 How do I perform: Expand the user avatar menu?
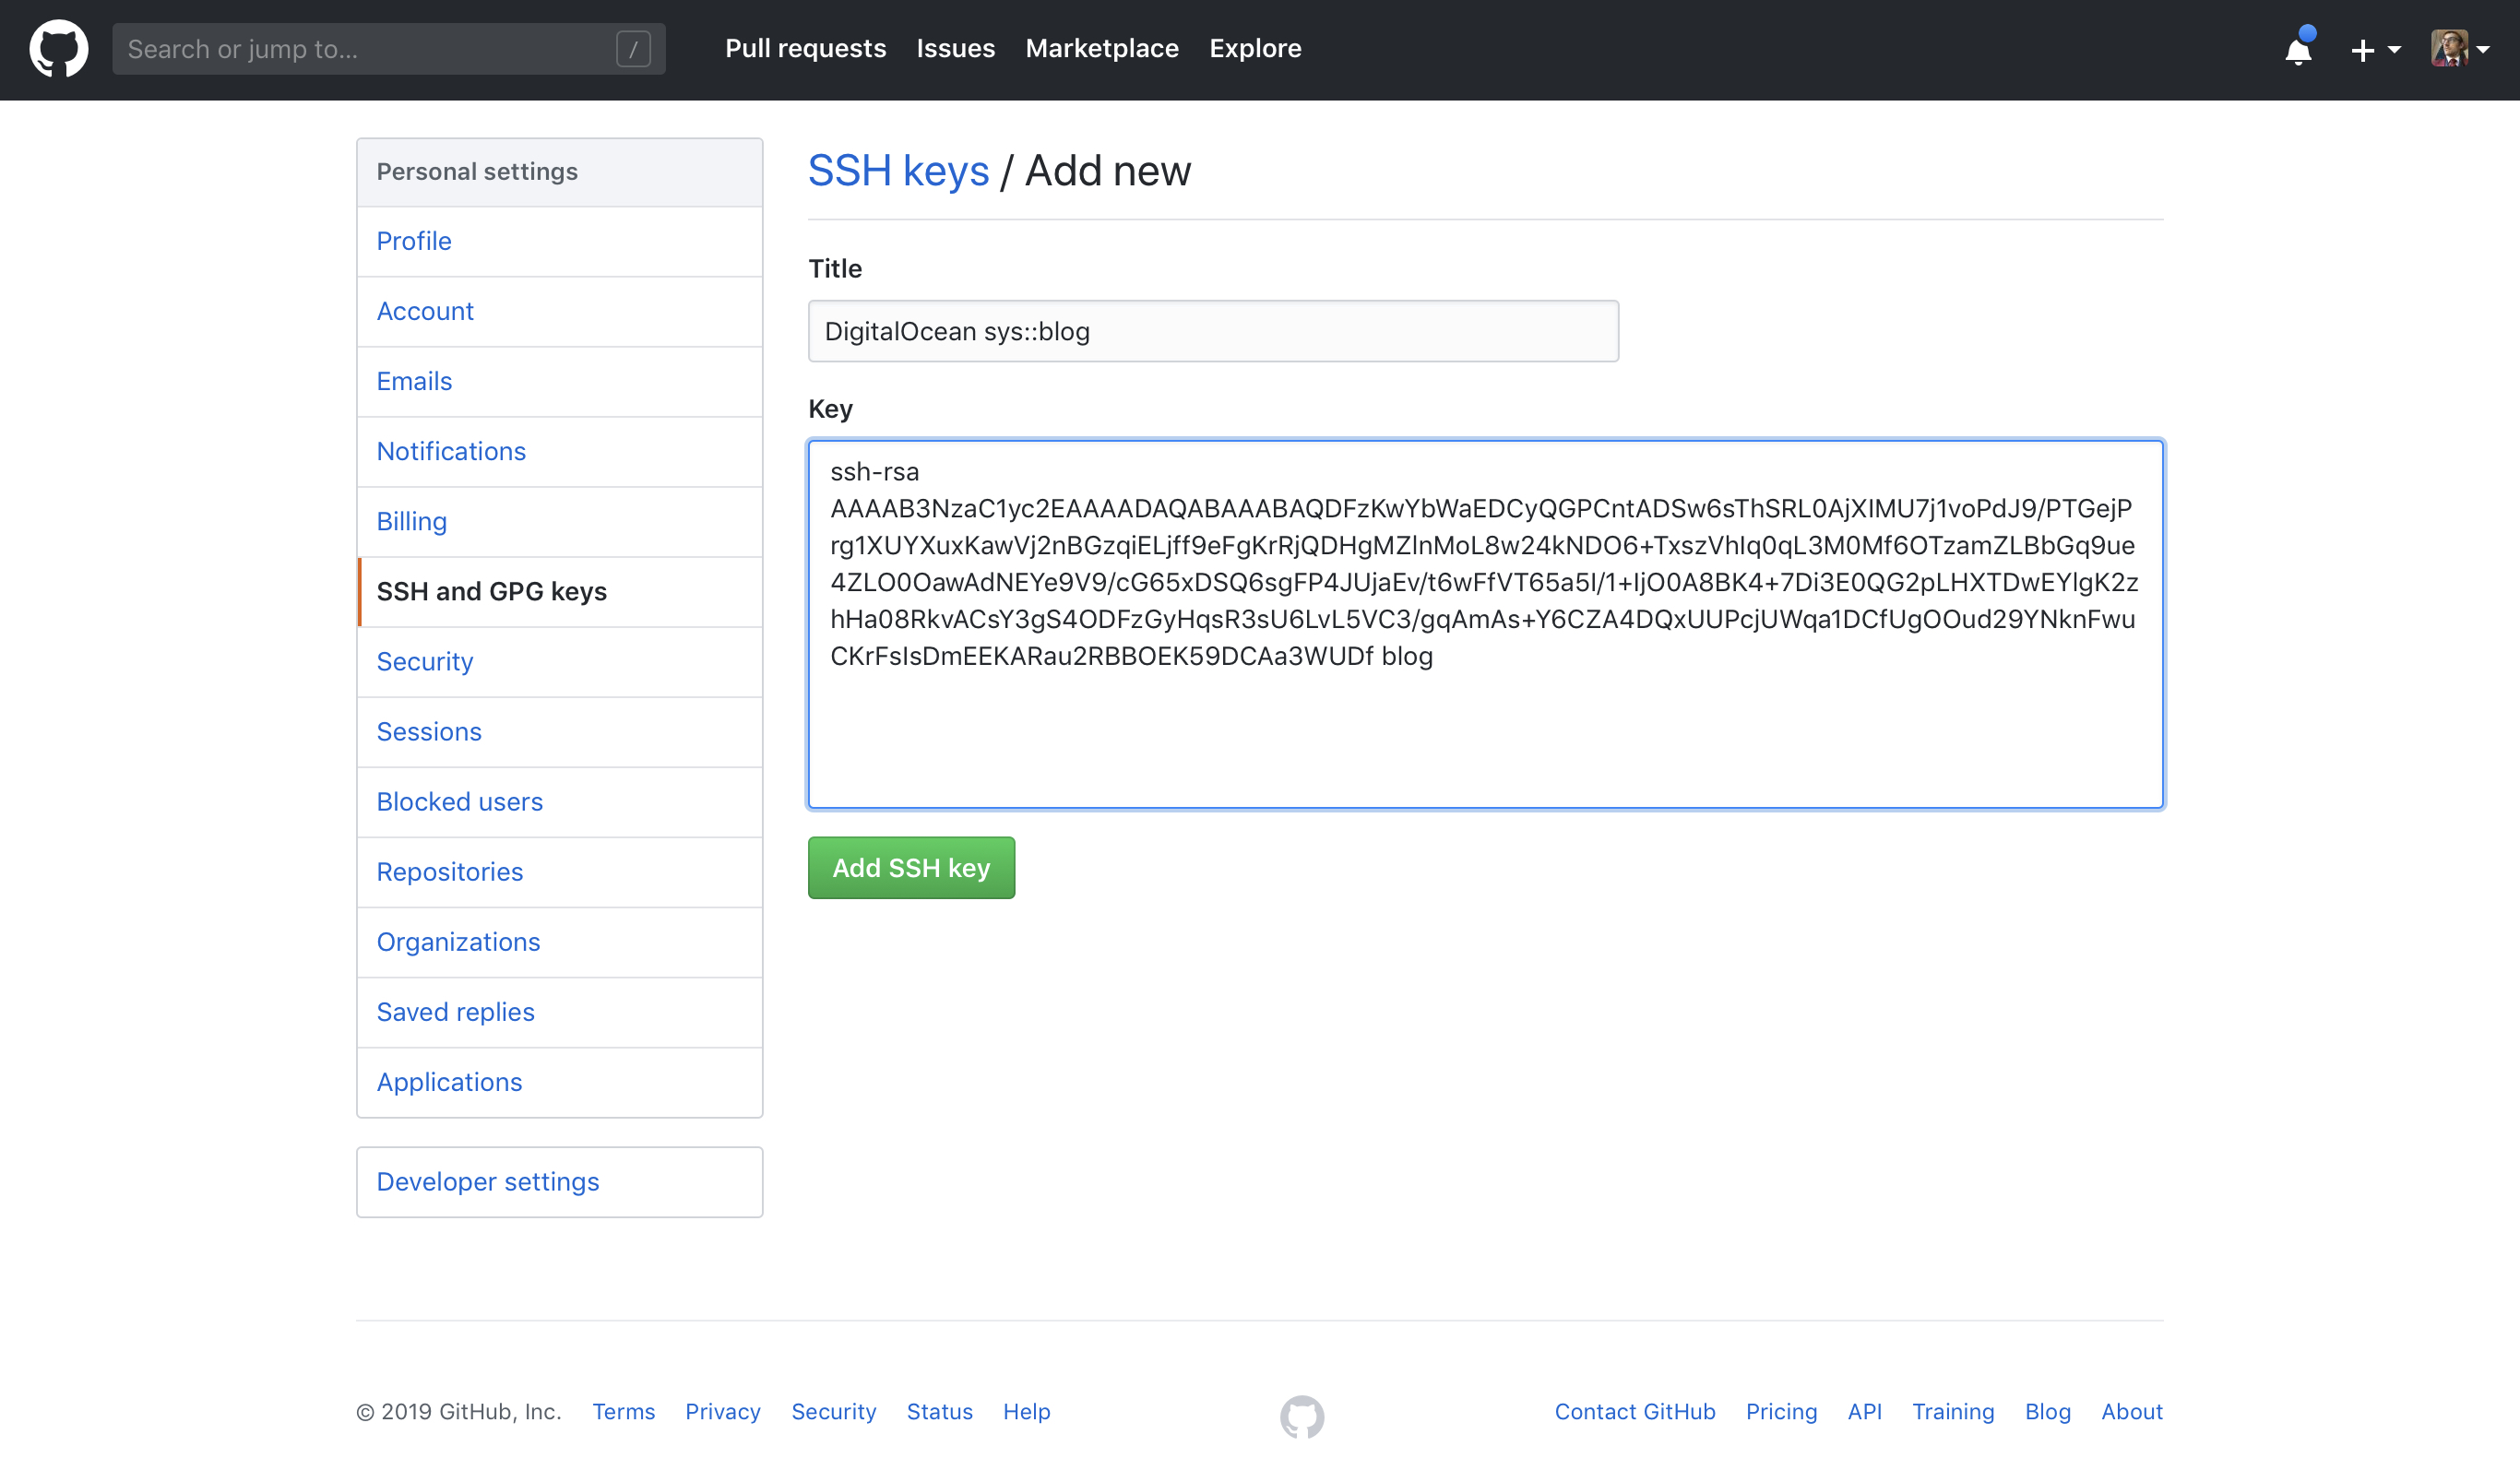[2459, 49]
